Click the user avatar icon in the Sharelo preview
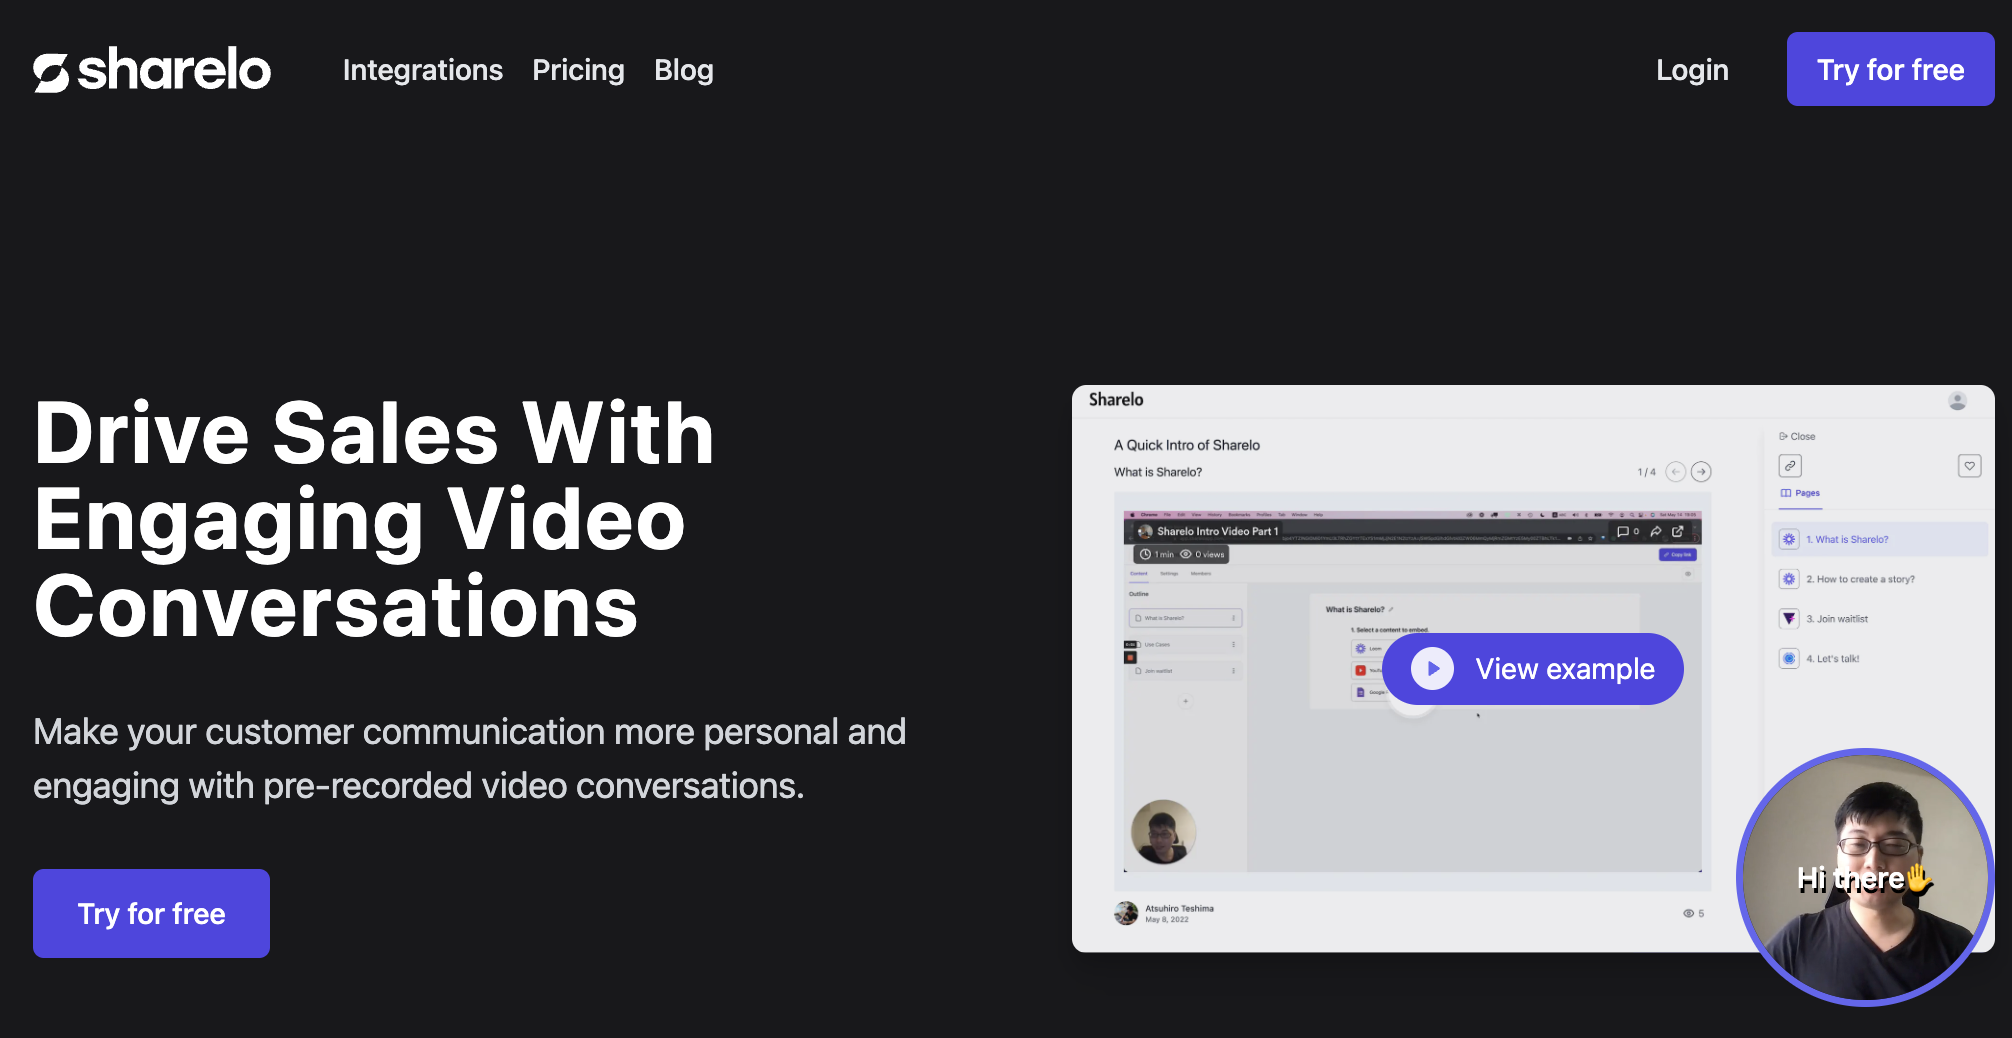Image resolution: width=2012 pixels, height=1038 pixels. click(1957, 401)
